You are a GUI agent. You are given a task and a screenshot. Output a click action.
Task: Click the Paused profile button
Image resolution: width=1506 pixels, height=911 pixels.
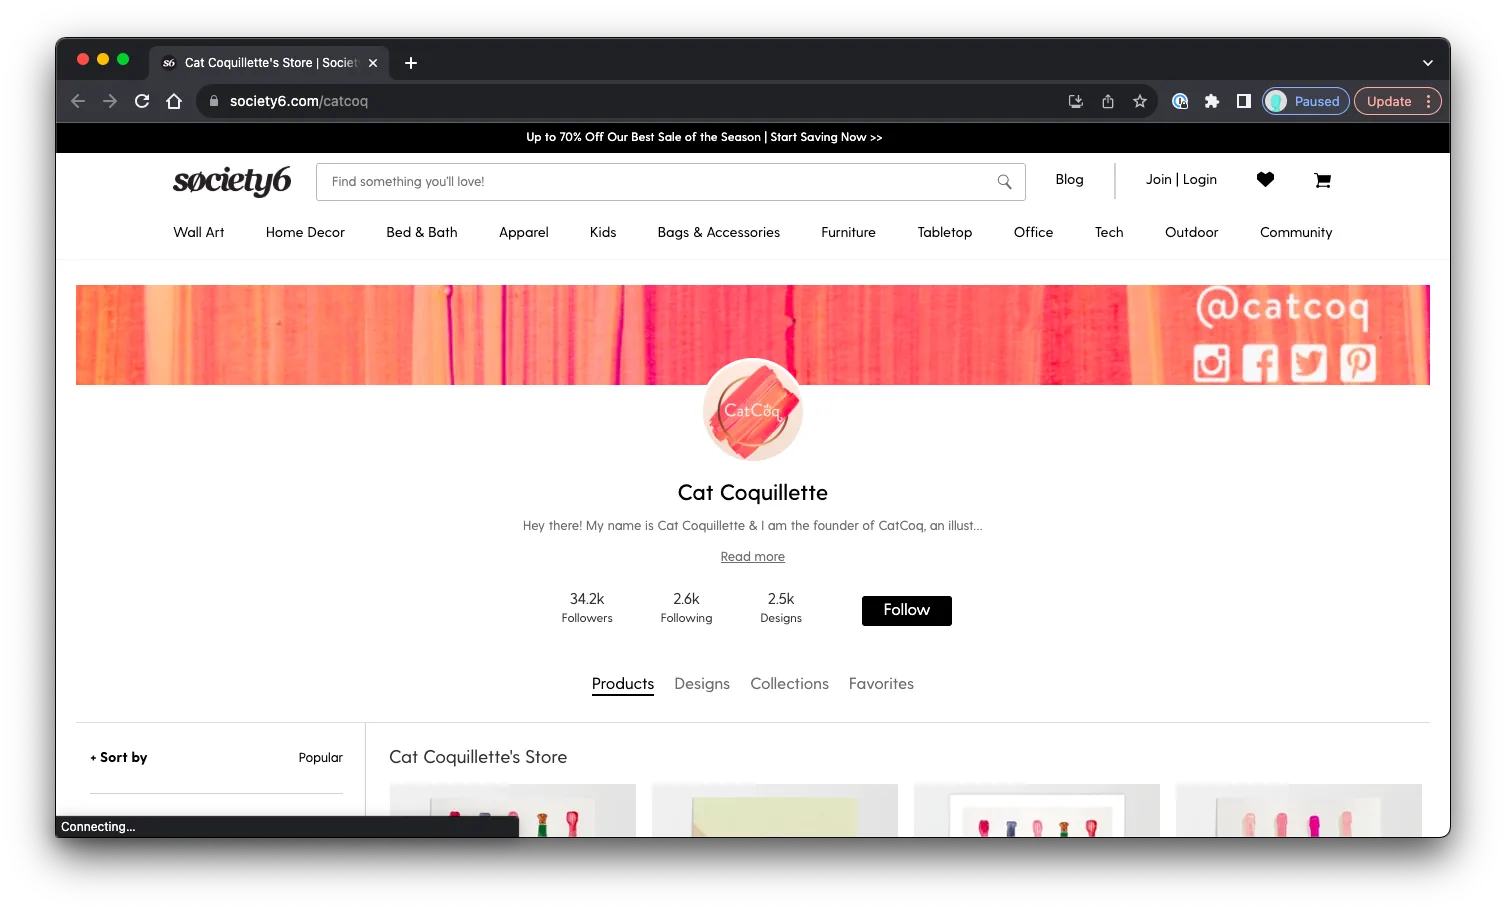1306,101
